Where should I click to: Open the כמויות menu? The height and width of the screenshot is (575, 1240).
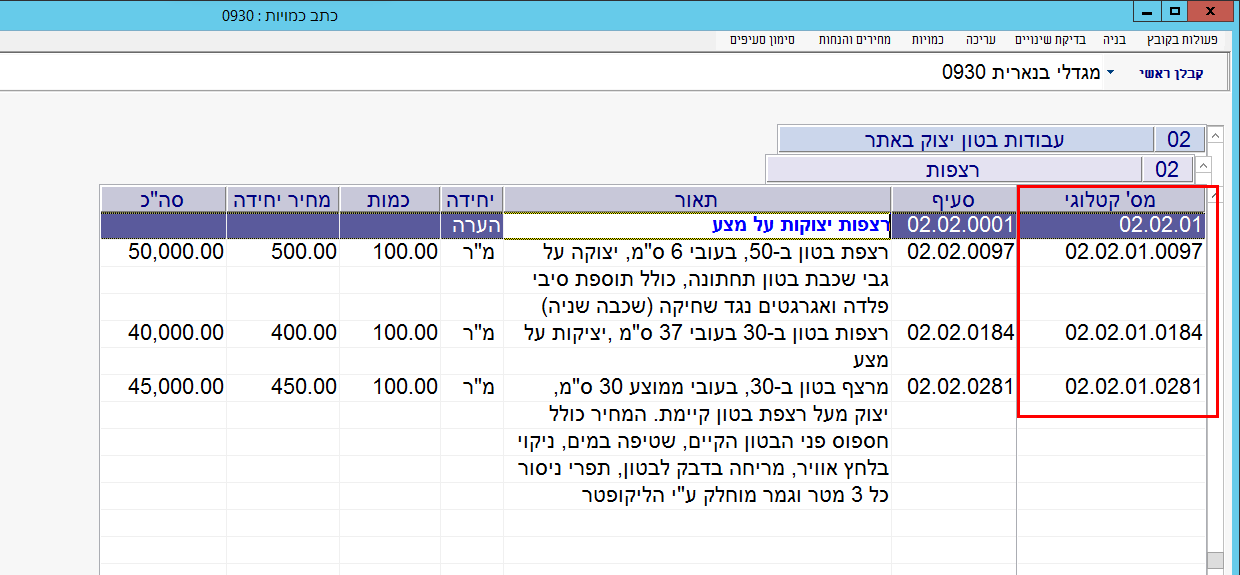coord(927,40)
